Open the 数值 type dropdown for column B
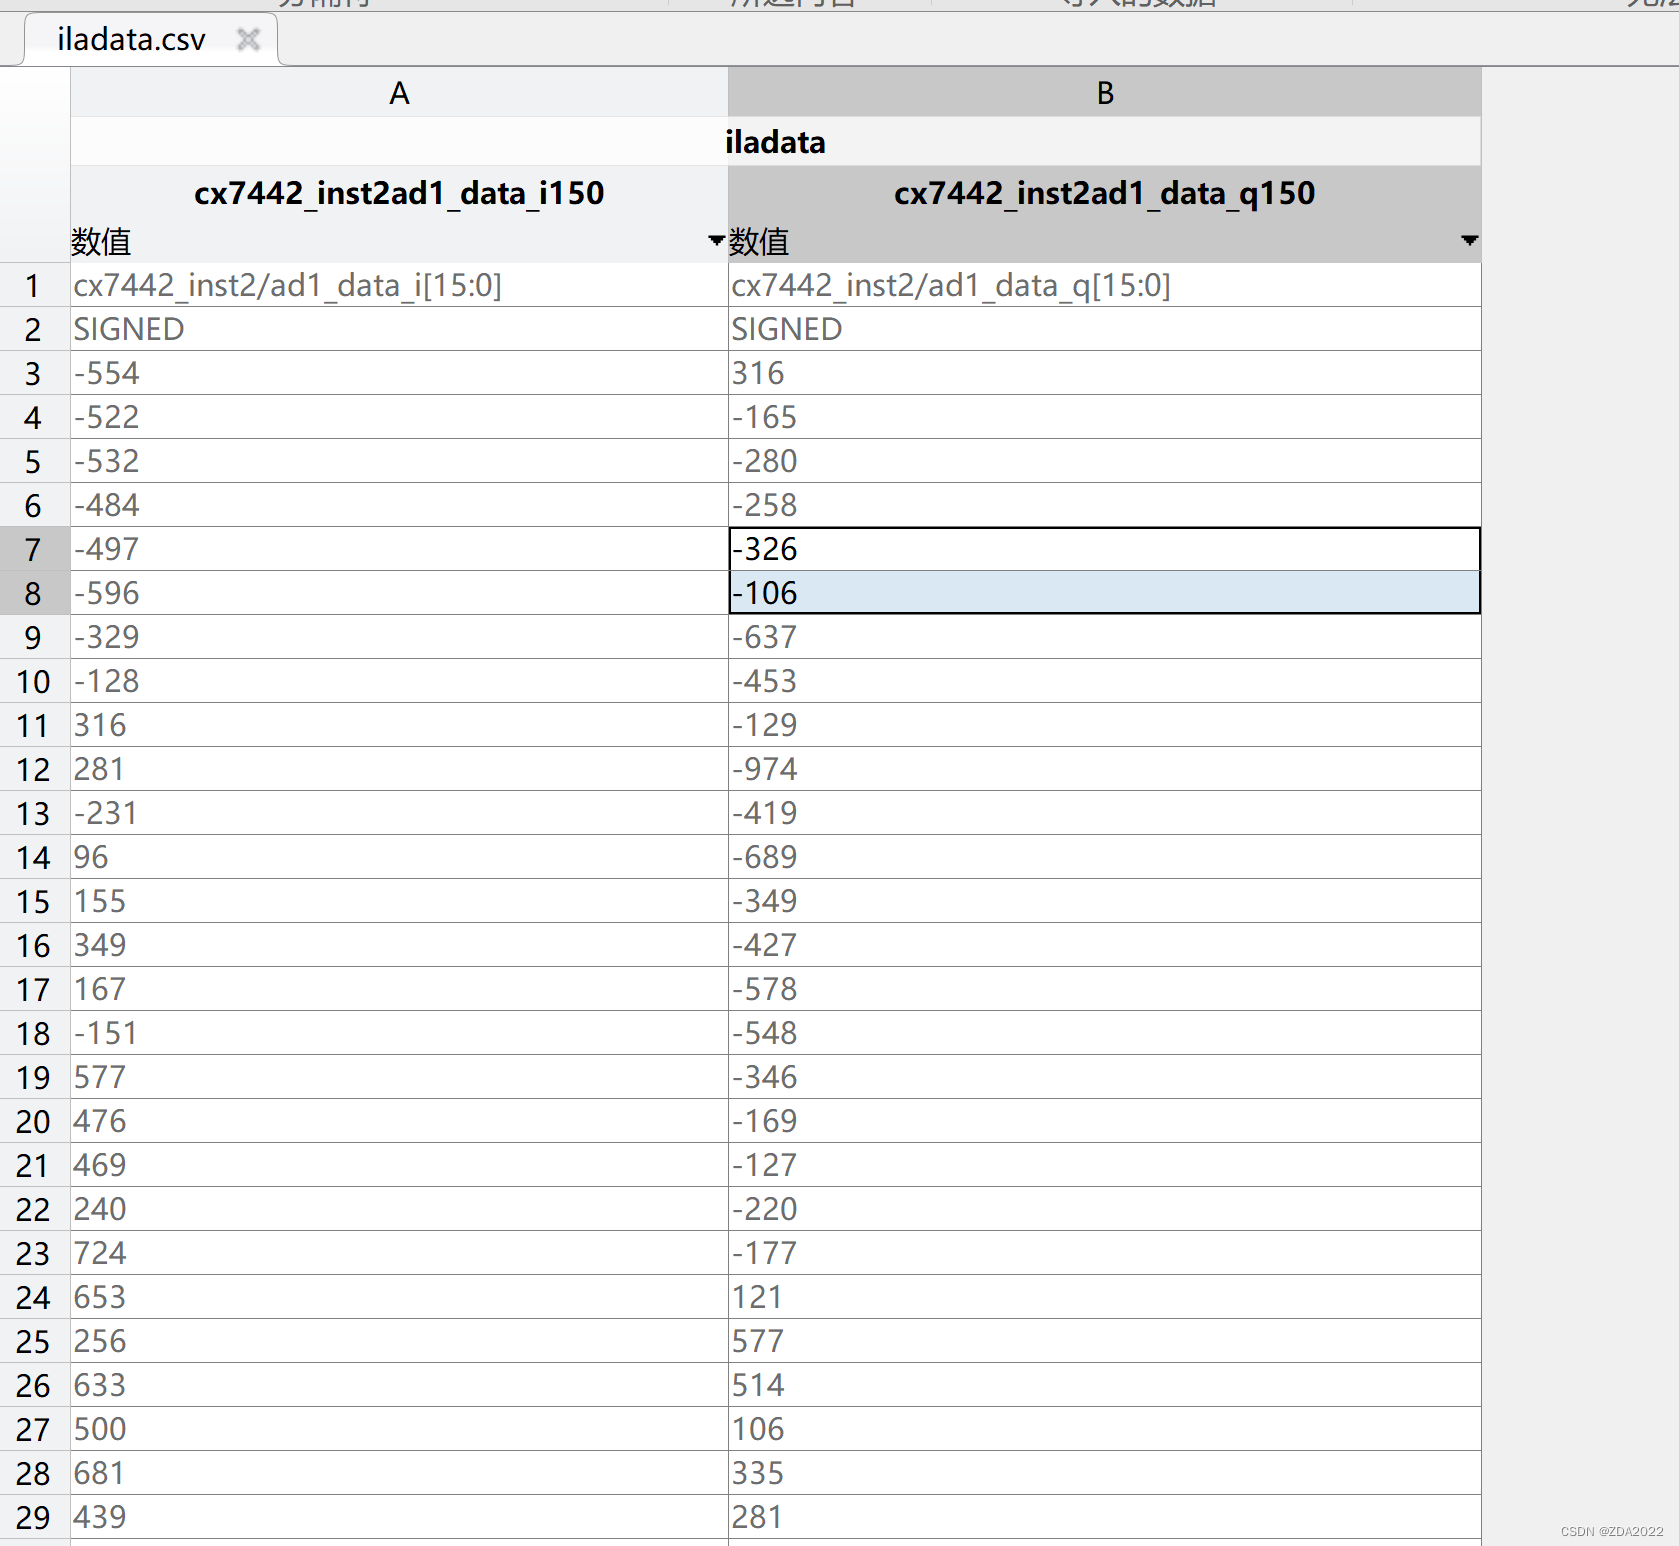 tap(1469, 241)
